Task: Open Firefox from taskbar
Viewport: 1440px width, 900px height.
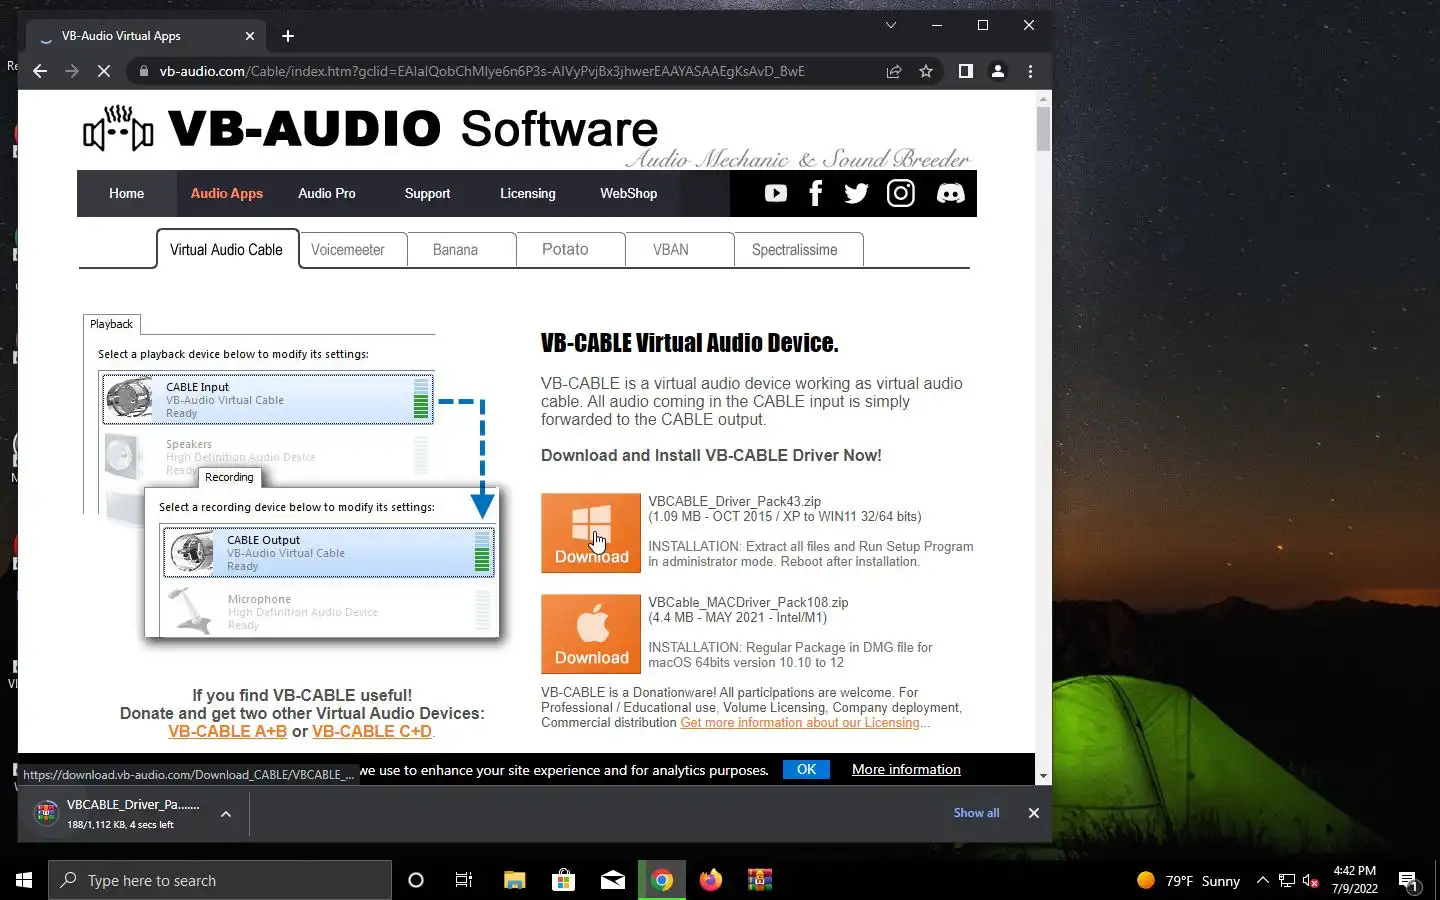Action: point(710,880)
